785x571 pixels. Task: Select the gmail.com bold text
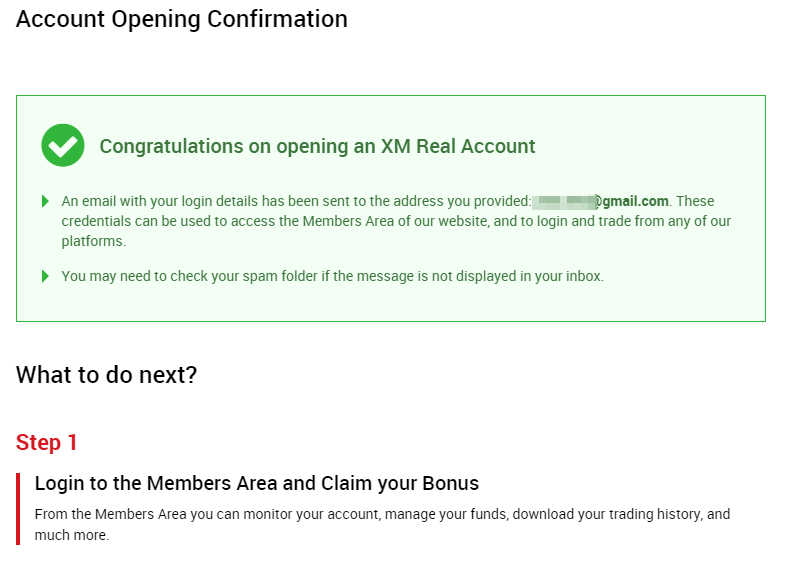635,201
